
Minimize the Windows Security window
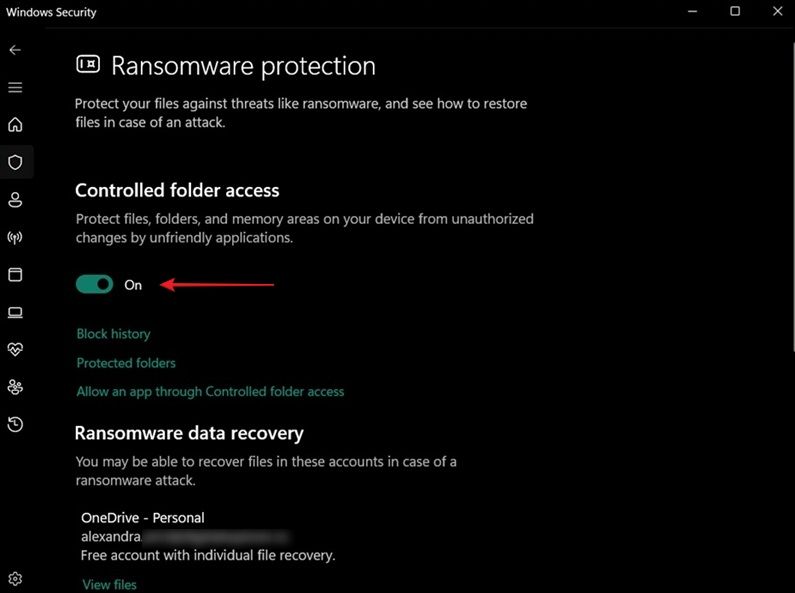[692, 11]
